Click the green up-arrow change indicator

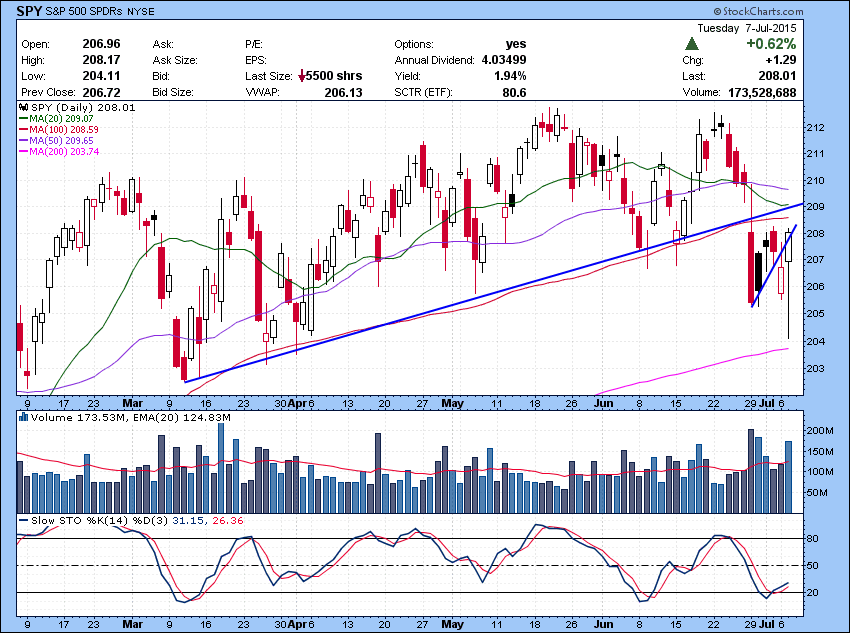click(691, 43)
